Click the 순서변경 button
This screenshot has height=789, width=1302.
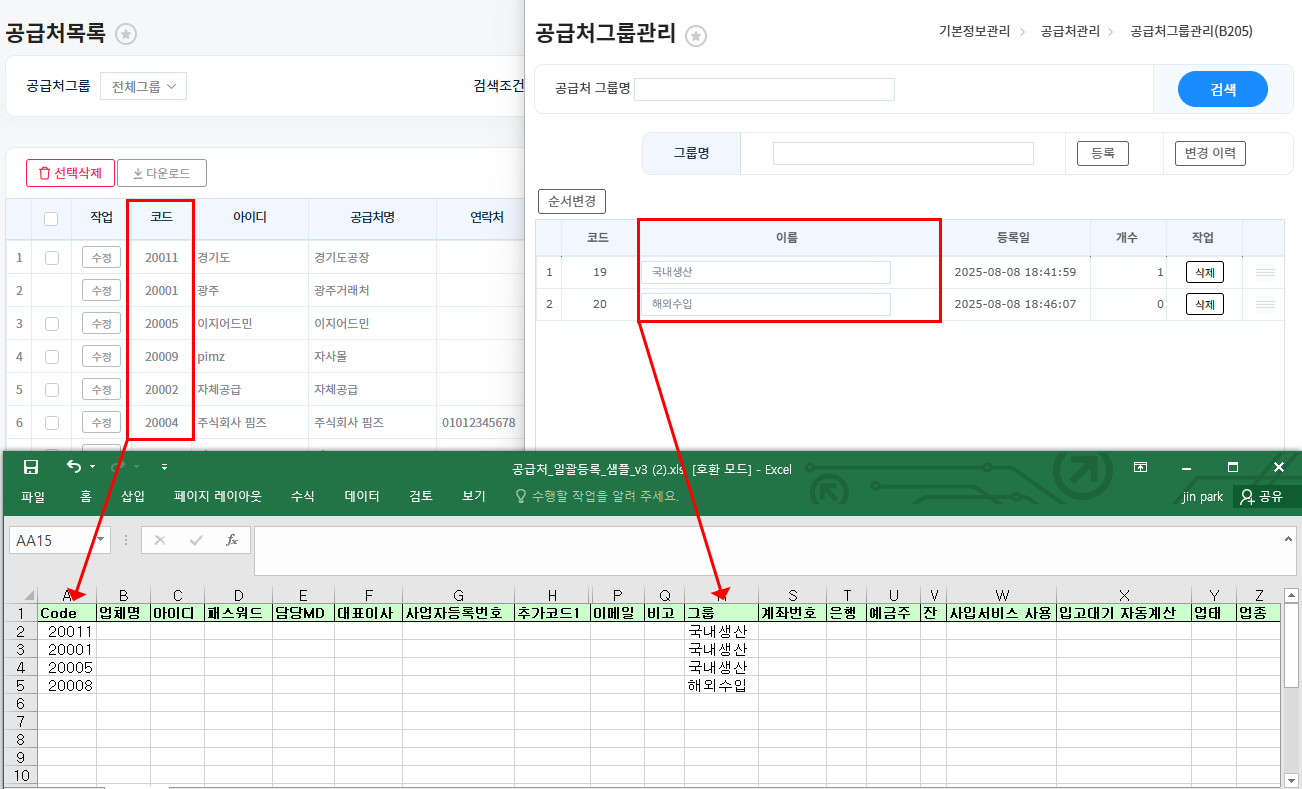tap(572, 201)
